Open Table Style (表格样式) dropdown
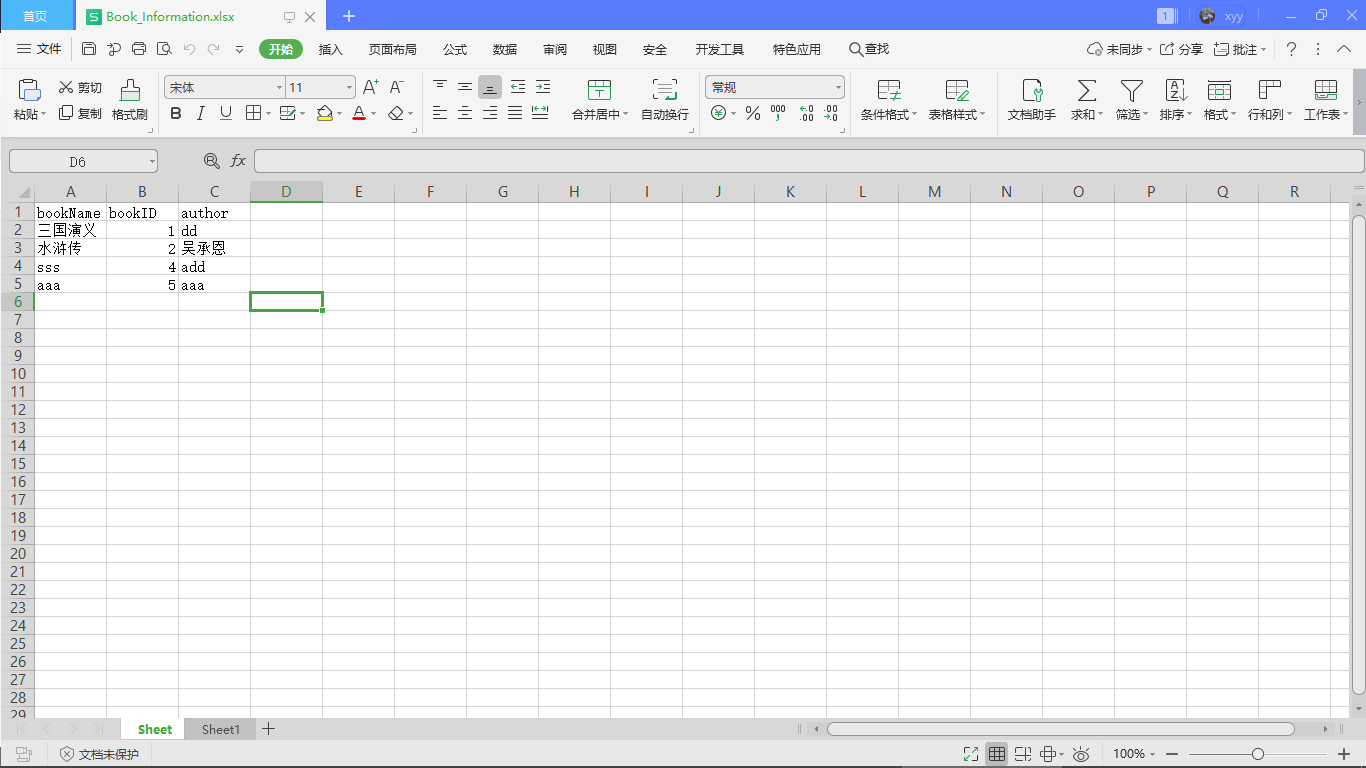 [982, 115]
